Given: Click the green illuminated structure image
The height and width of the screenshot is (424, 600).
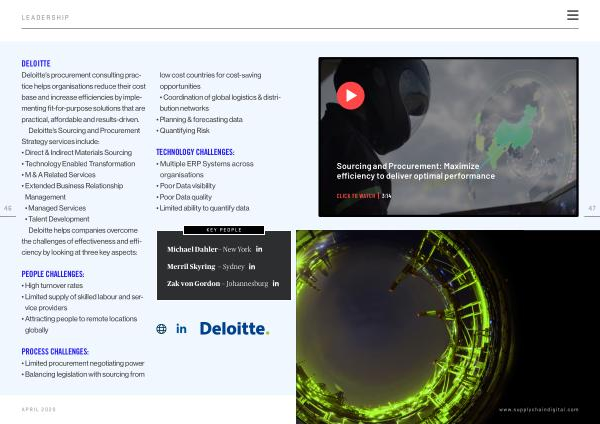Looking at the screenshot, I should tap(448, 327).
